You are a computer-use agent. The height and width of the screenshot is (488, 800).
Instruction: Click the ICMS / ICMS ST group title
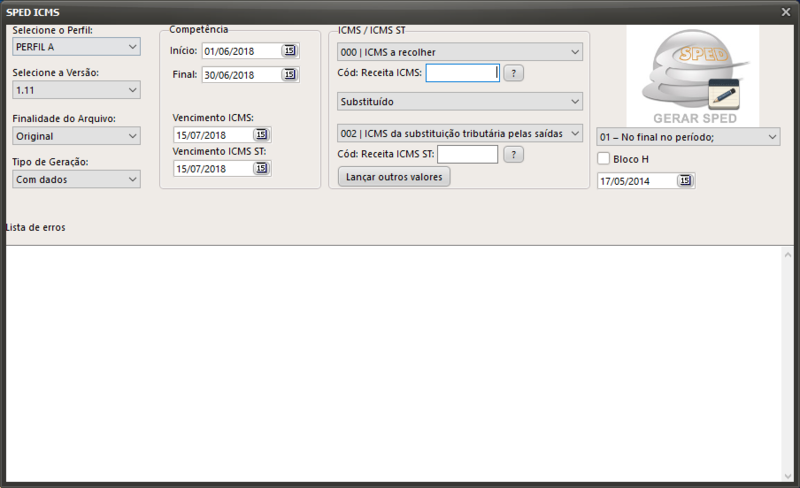pos(371,30)
